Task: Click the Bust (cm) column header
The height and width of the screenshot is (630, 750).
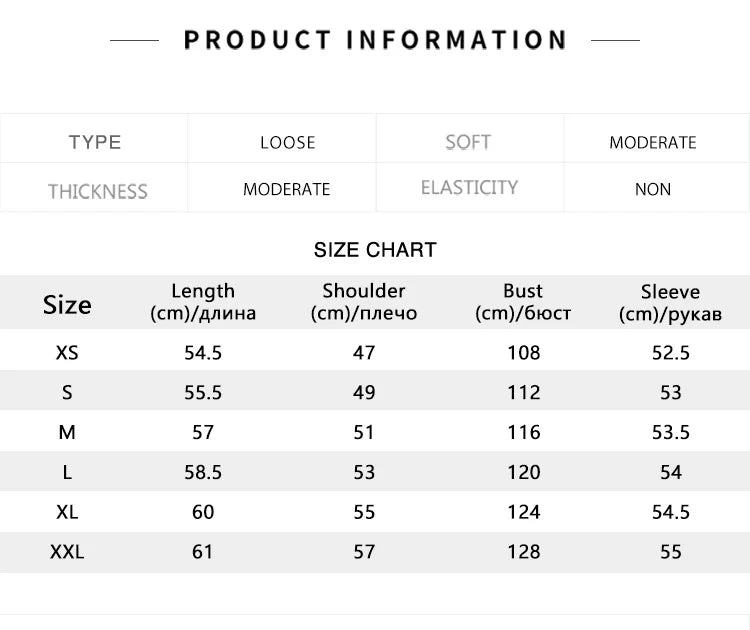Action: coord(523,302)
